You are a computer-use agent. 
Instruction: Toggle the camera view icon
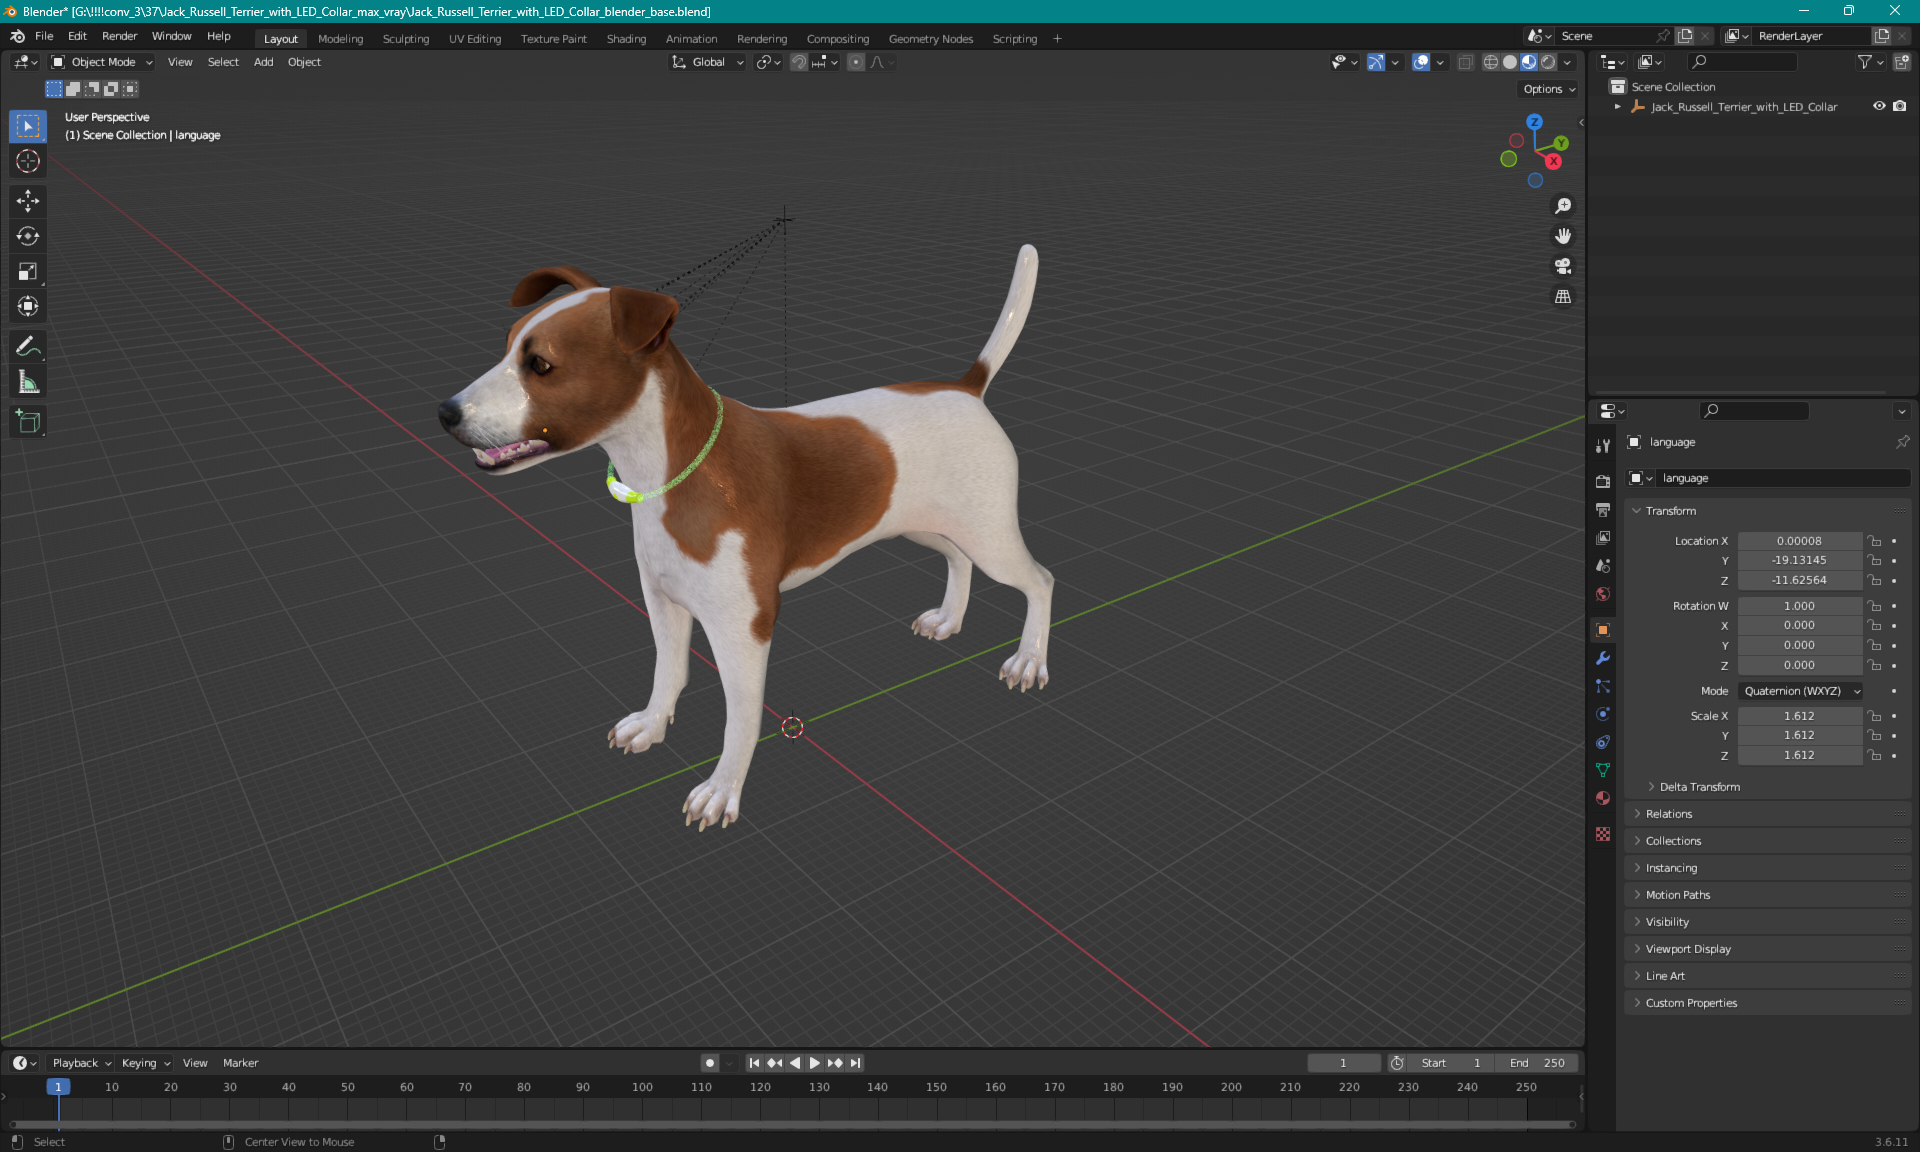(1562, 266)
